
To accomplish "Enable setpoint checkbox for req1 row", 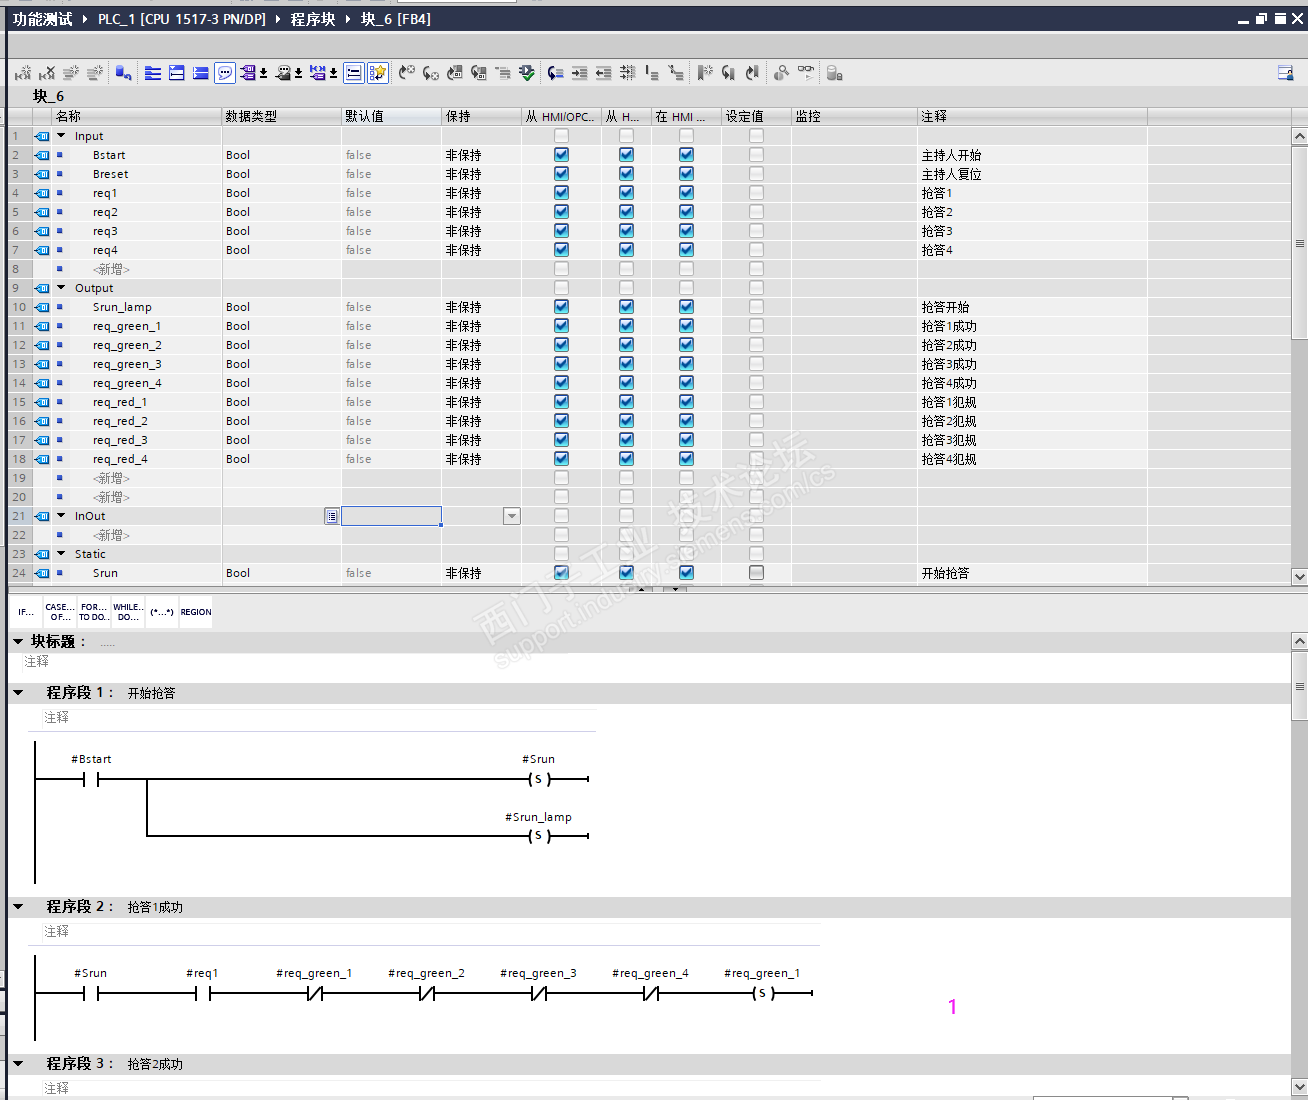I will click(756, 193).
